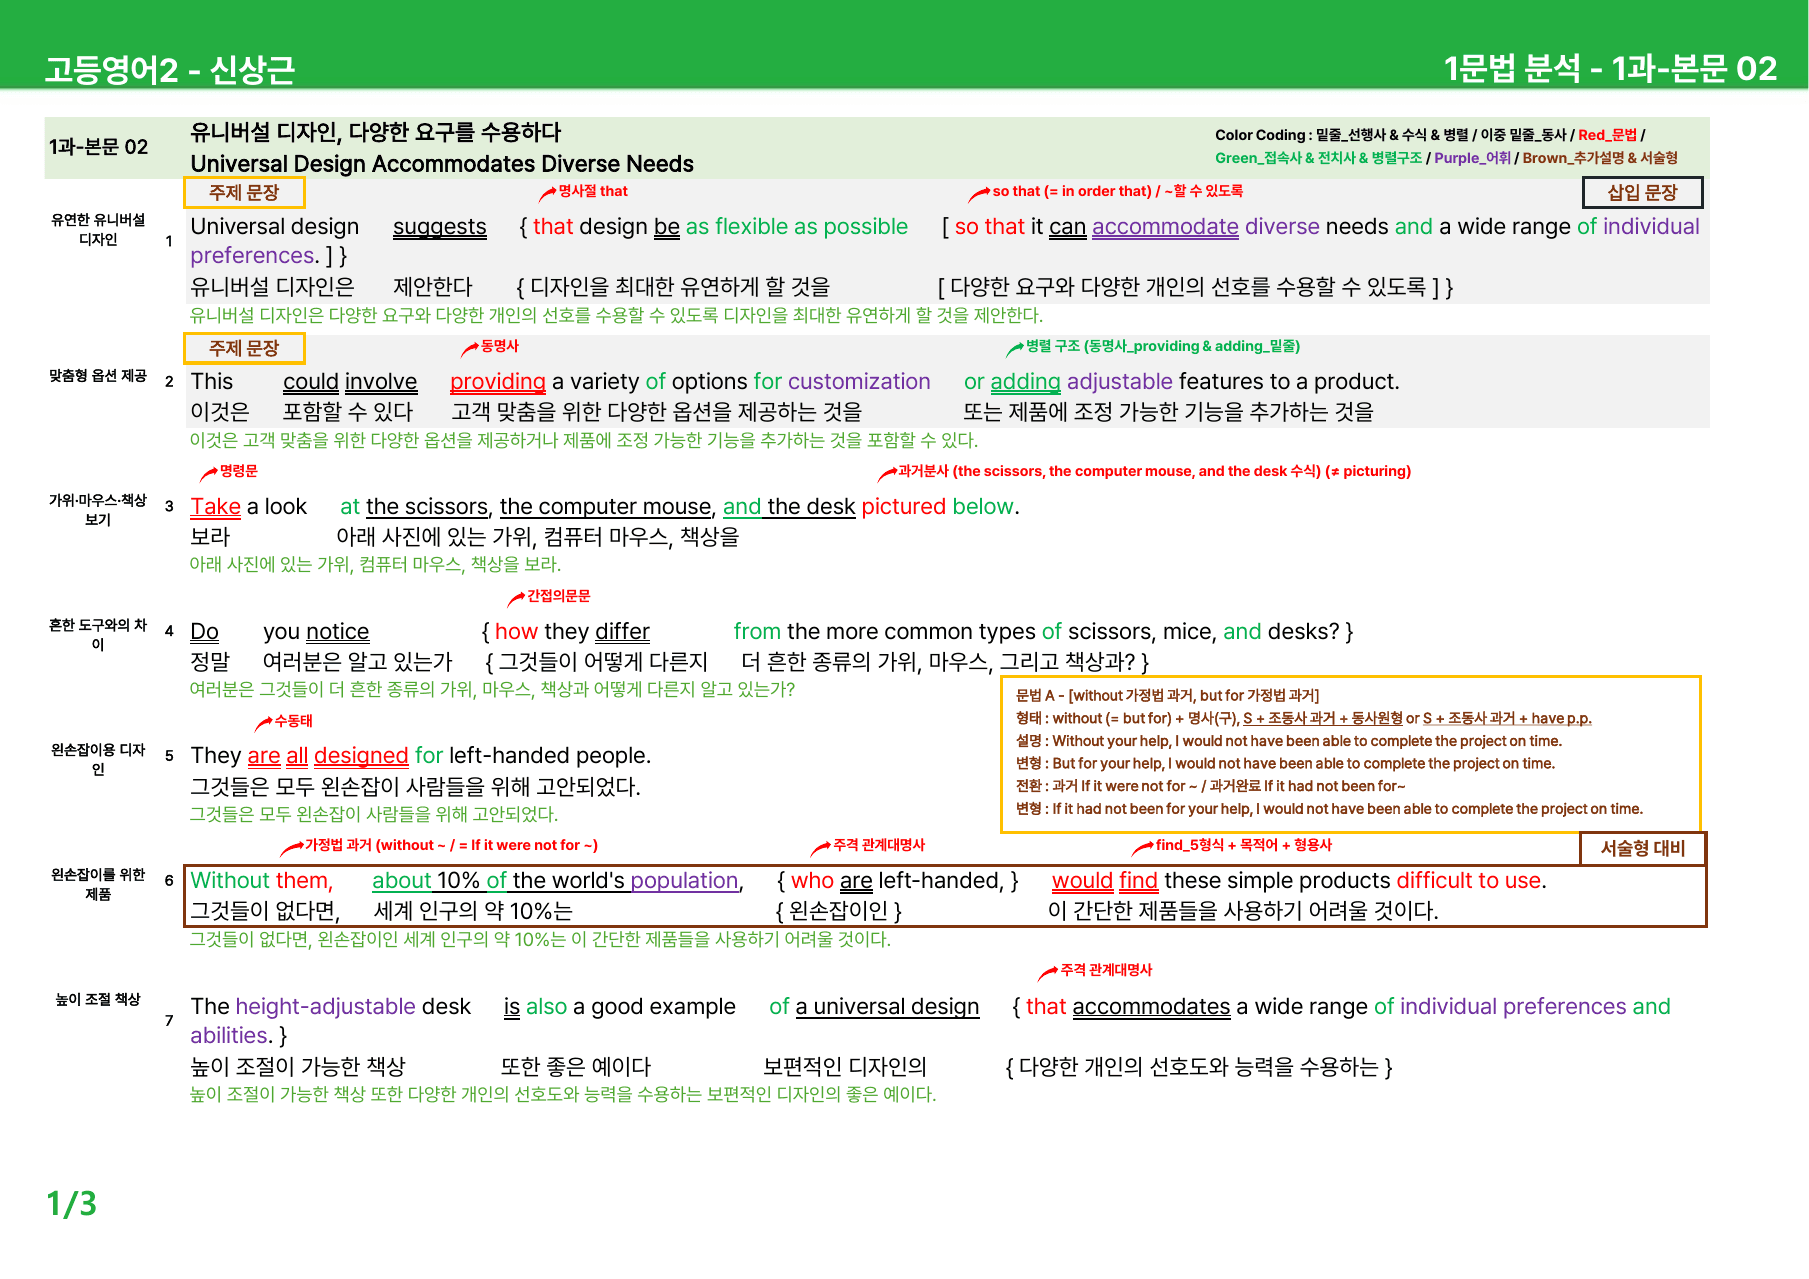Screen dimensions: 1809x1279
Task: Click the red note '명사절 that'
Action: point(593,191)
